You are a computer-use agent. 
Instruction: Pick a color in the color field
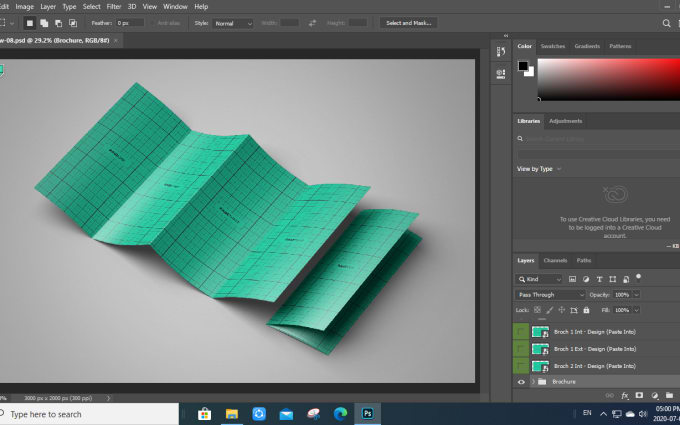coord(608,79)
